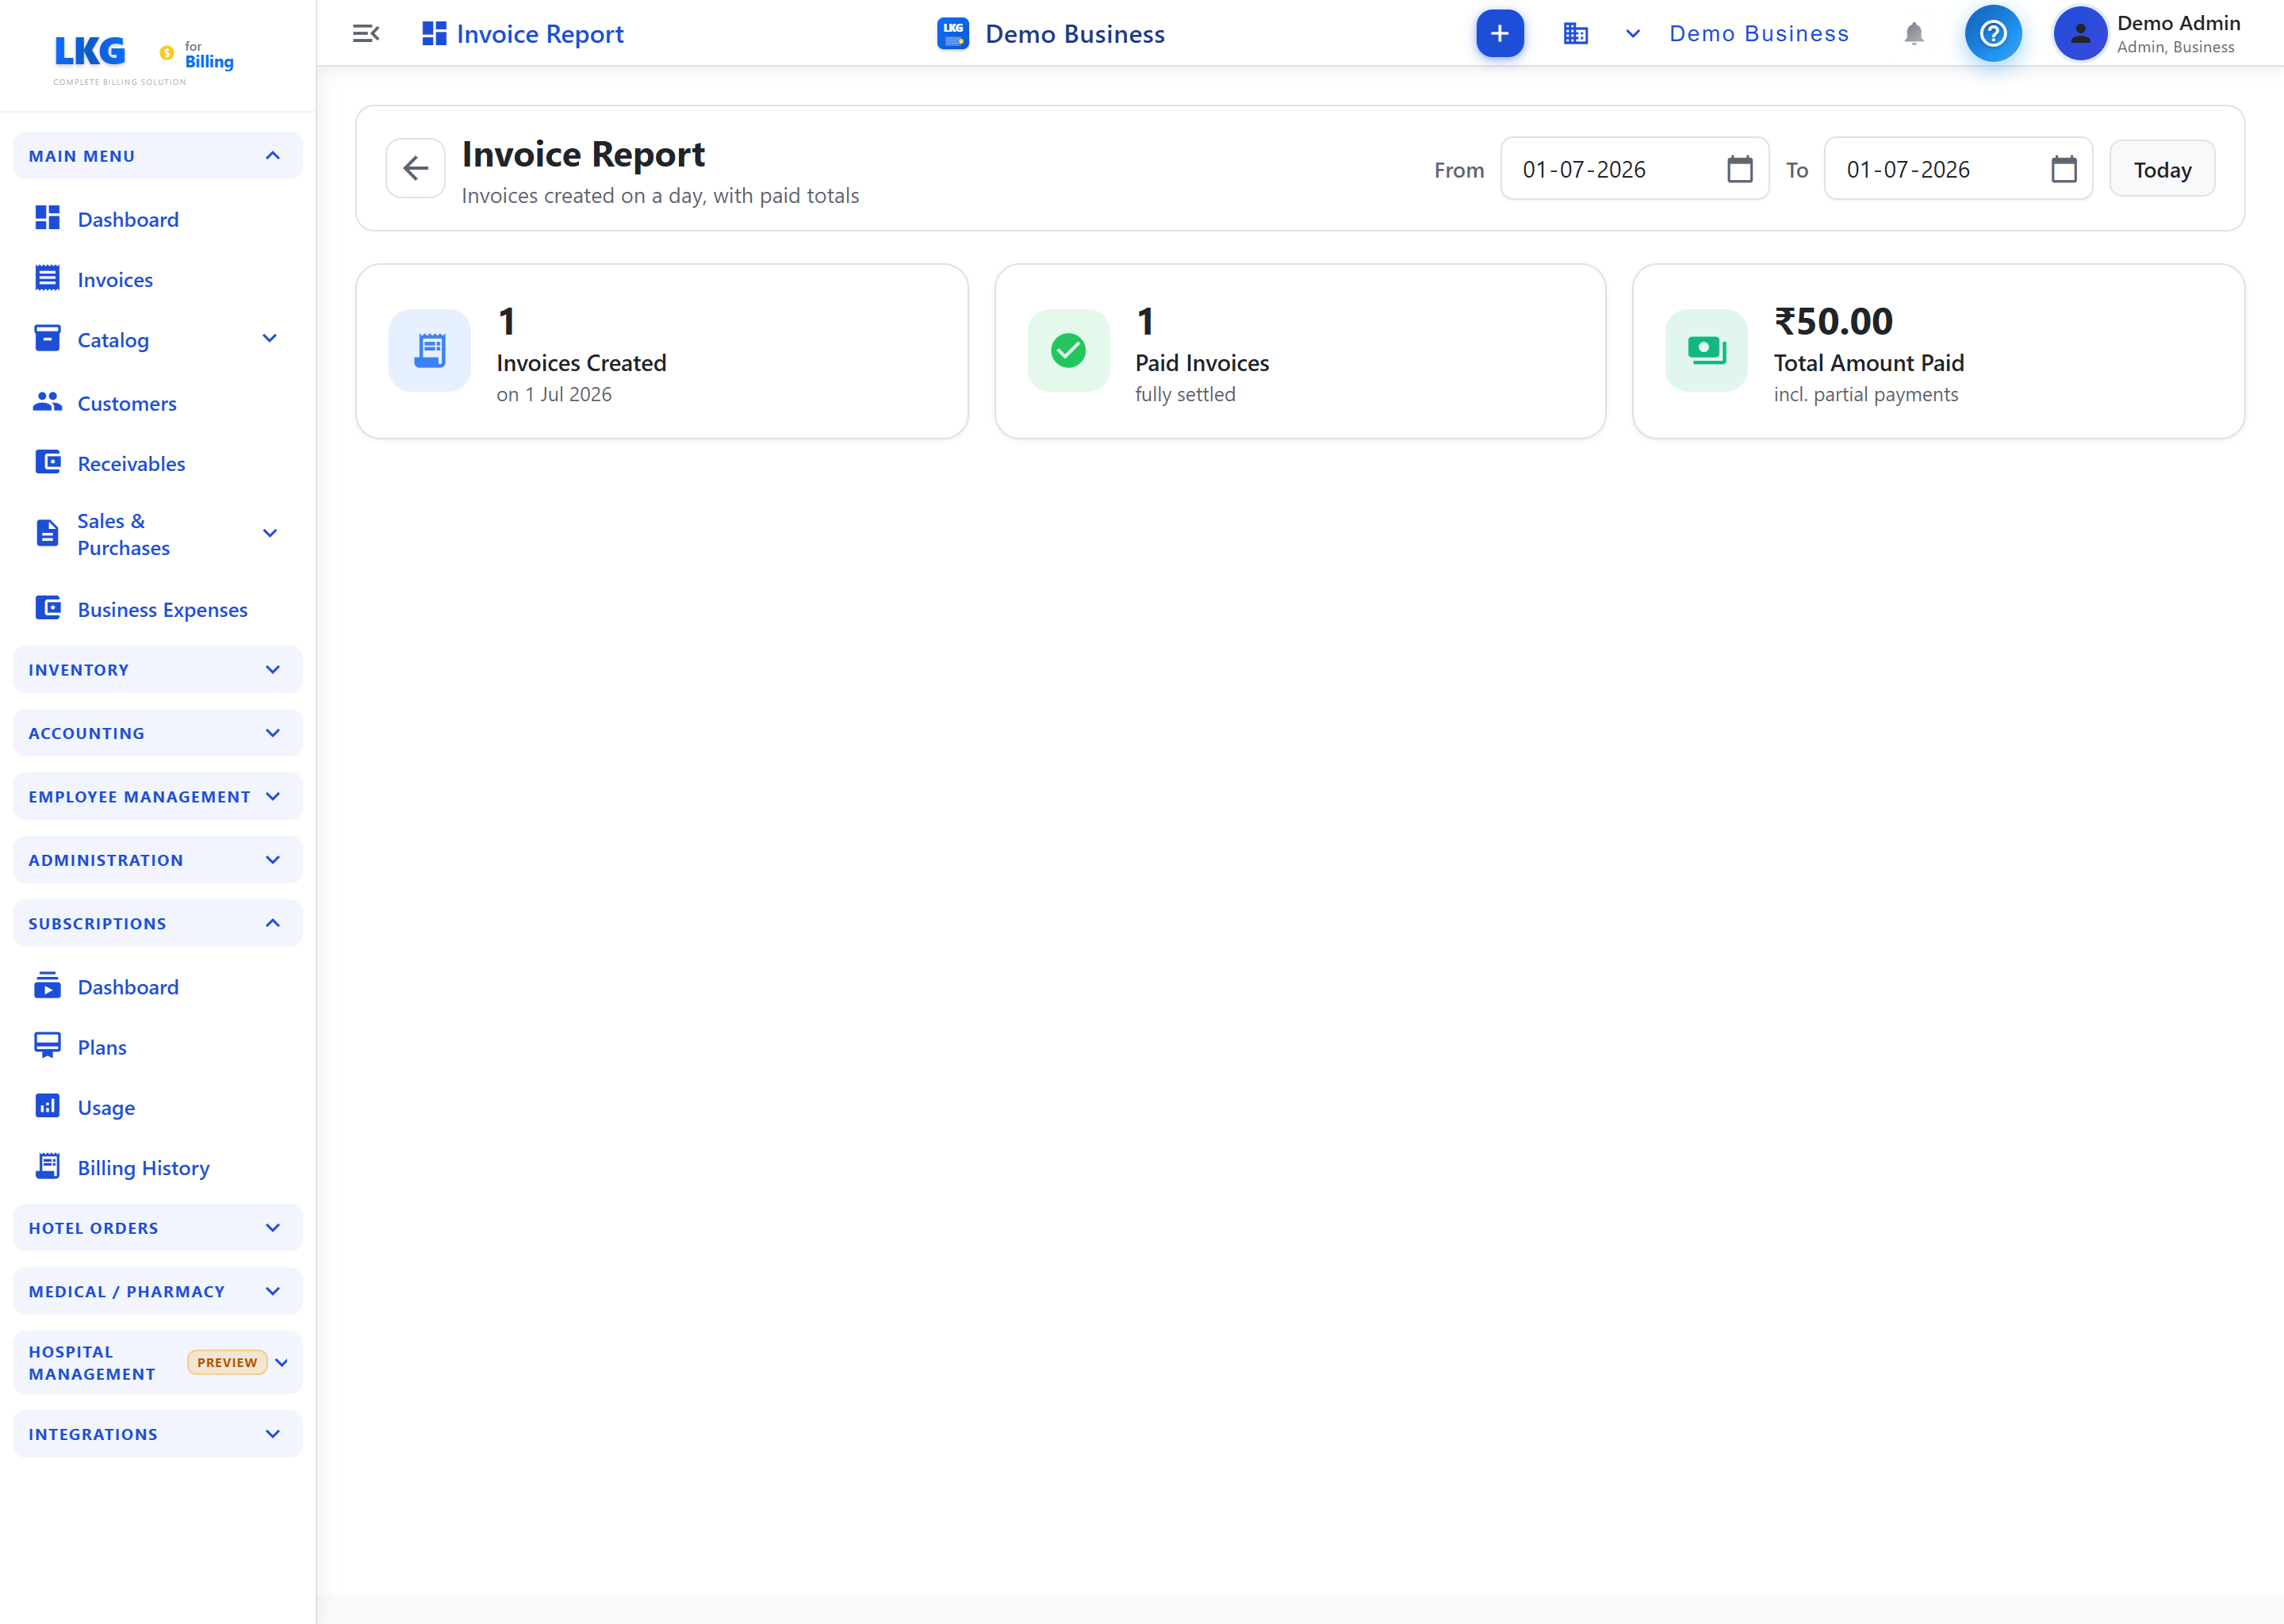This screenshot has height=1624, width=2284.
Task: Click the Paid Invoices green check icon
Action: pos(1068,350)
